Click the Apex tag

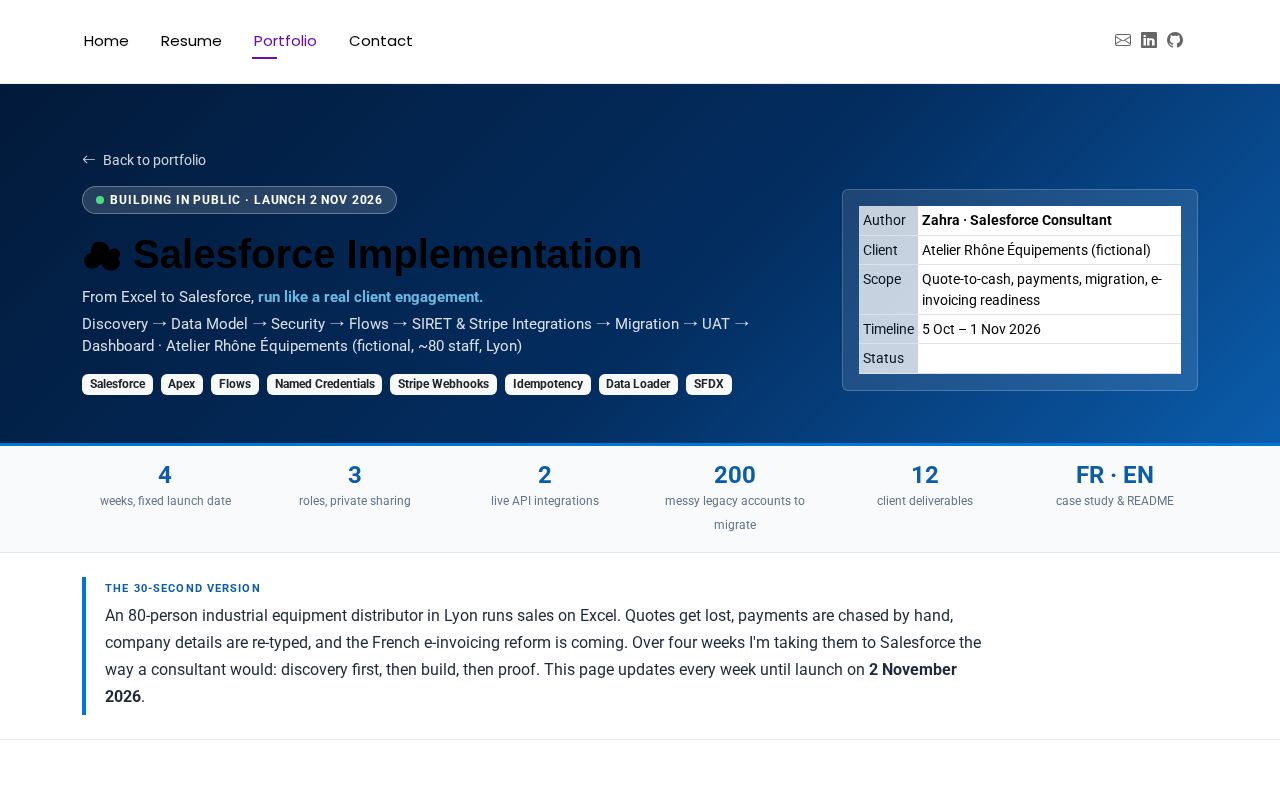coord(182,384)
